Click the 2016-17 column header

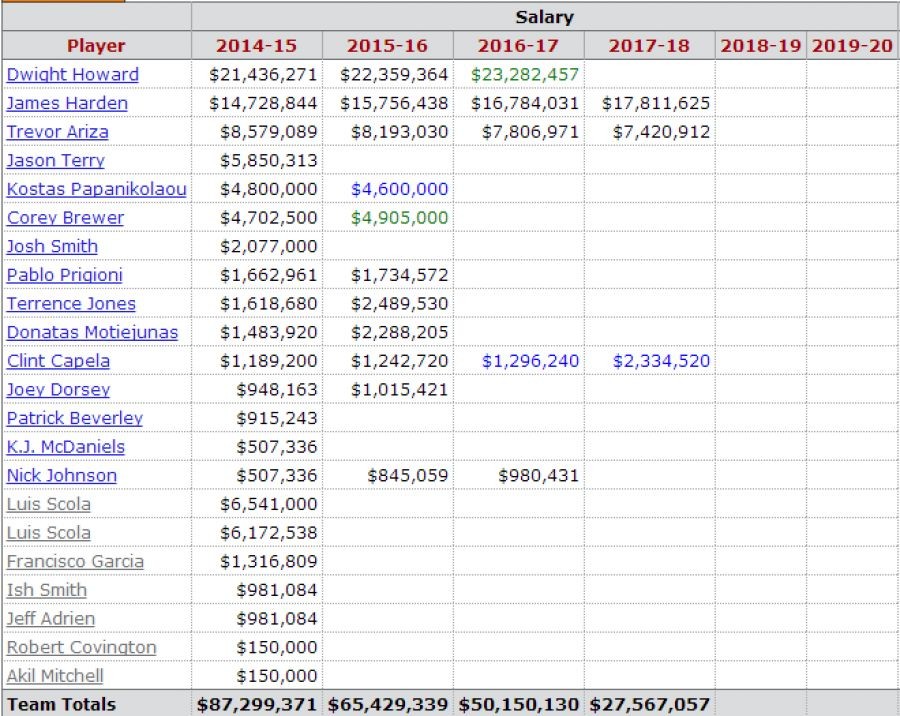point(518,46)
